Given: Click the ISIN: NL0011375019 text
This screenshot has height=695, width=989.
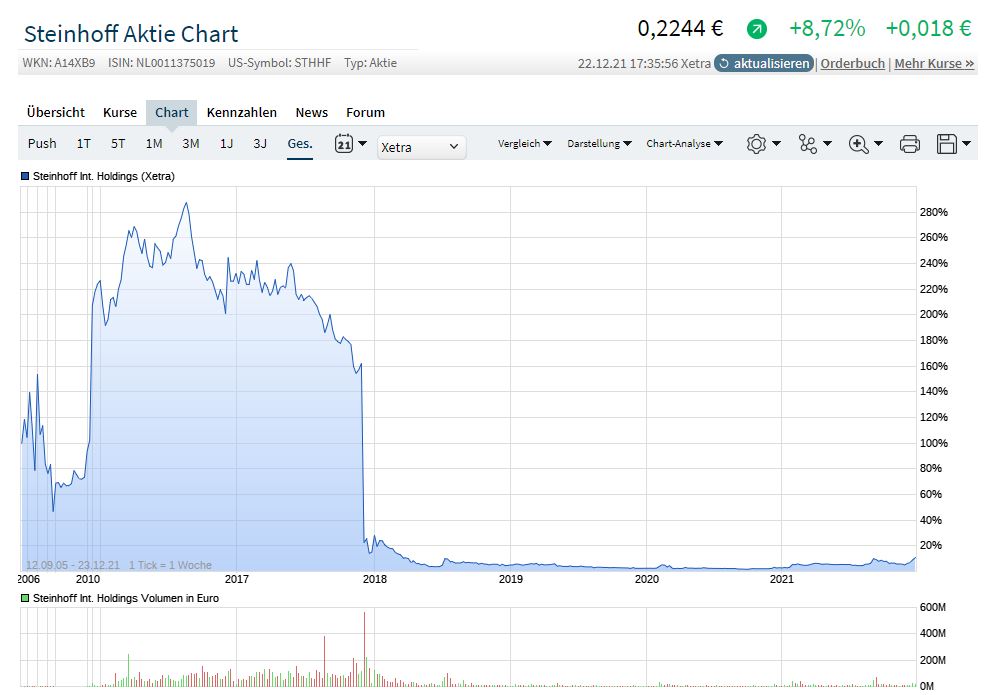Looking at the screenshot, I should (161, 63).
